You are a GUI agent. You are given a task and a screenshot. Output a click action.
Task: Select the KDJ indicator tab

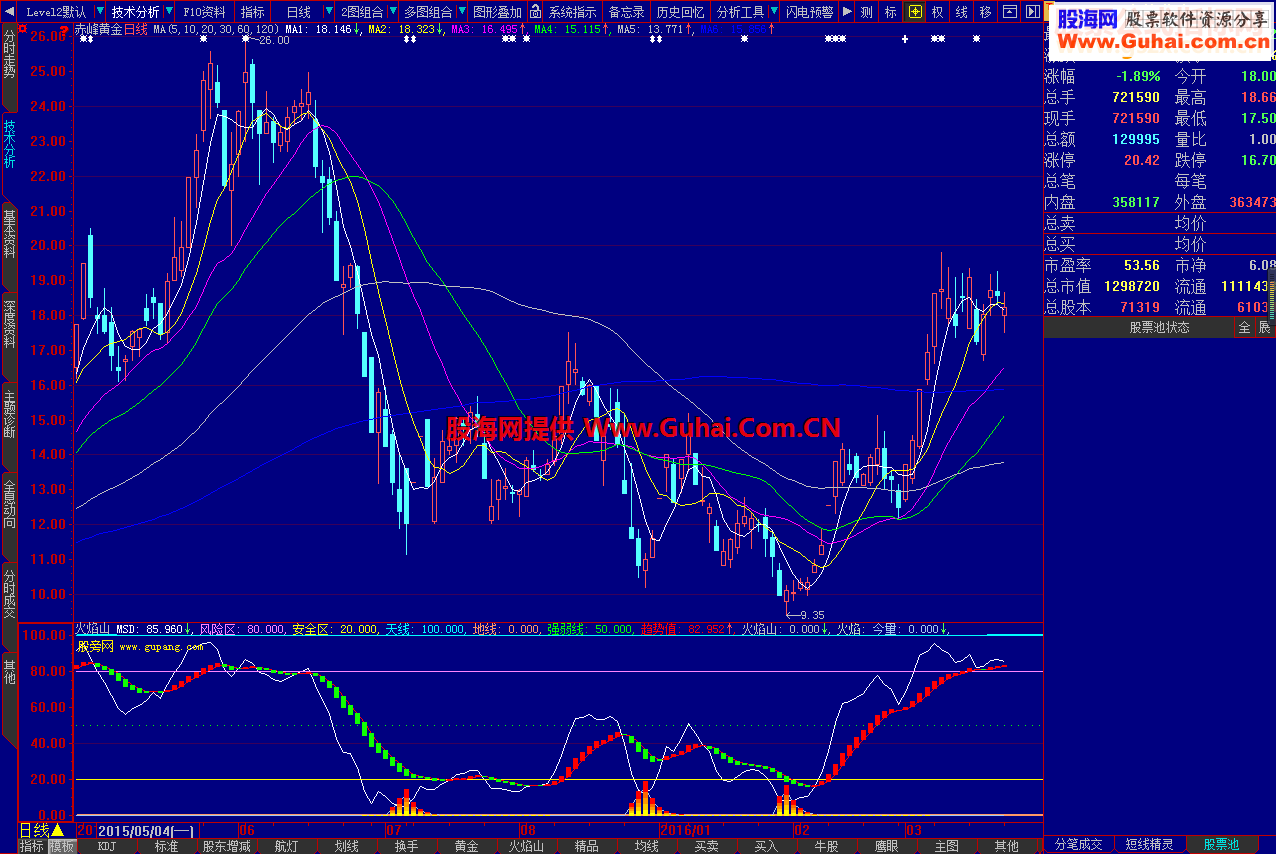pyautogui.click(x=106, y=846)
